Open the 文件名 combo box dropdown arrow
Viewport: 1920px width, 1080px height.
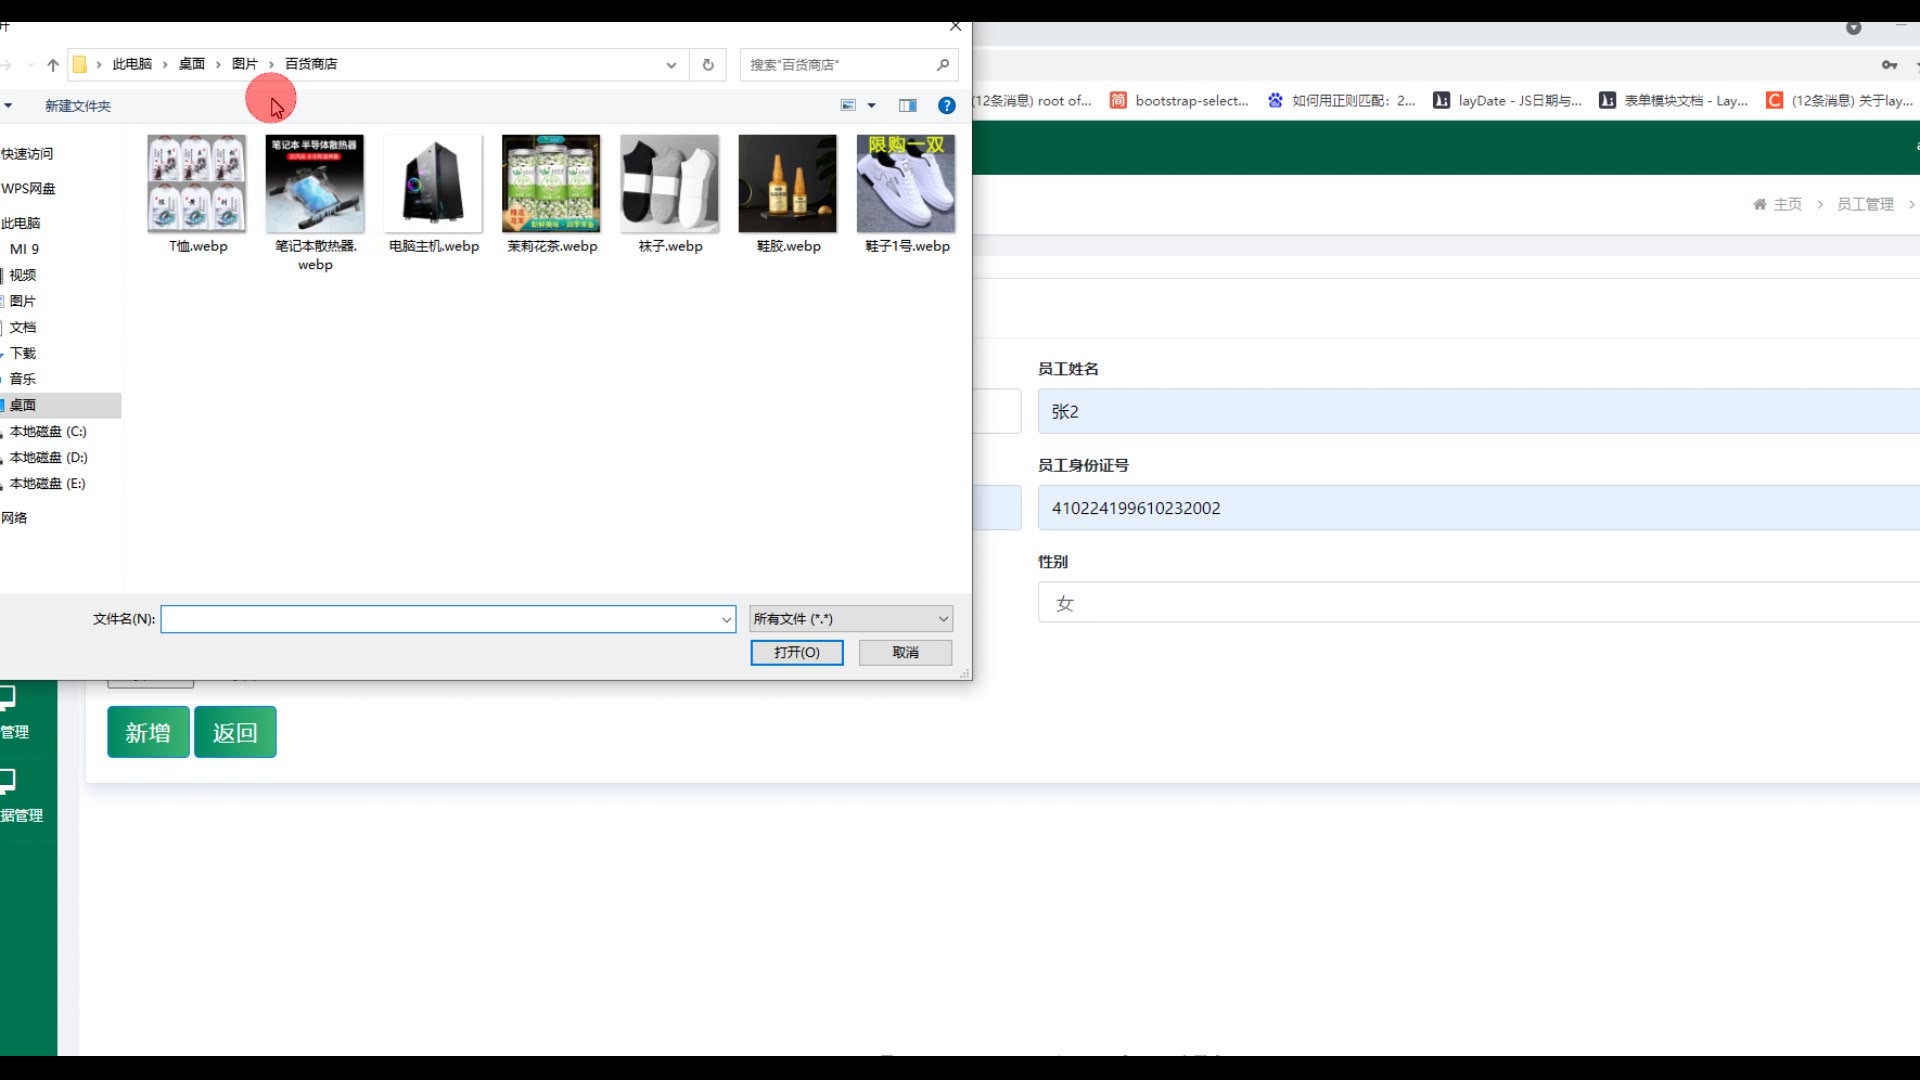coord(726,620)
